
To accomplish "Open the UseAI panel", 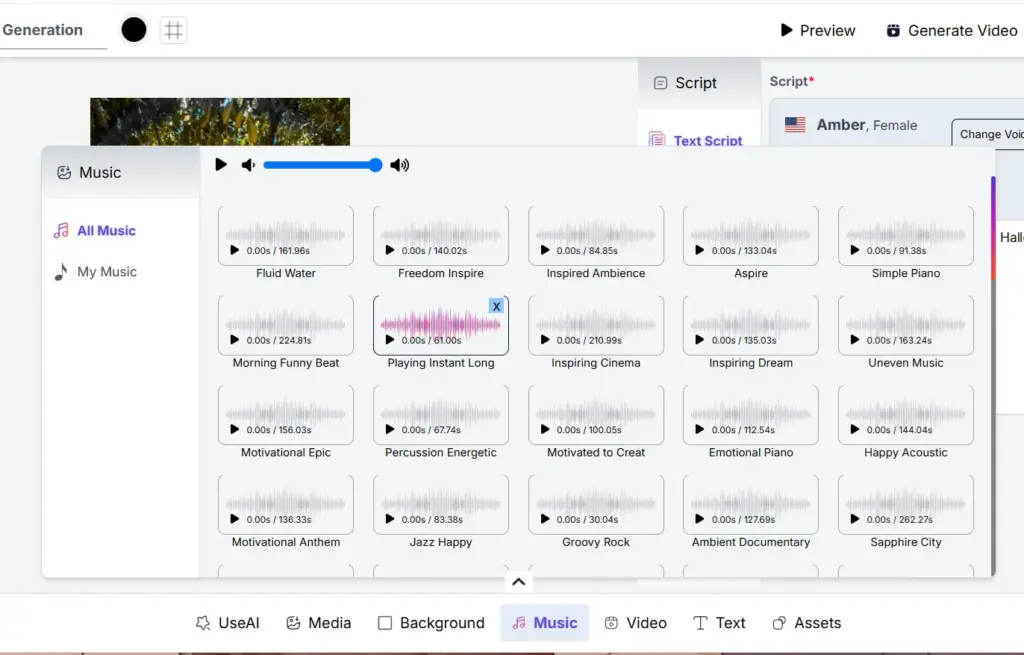I will coord(227,622).
